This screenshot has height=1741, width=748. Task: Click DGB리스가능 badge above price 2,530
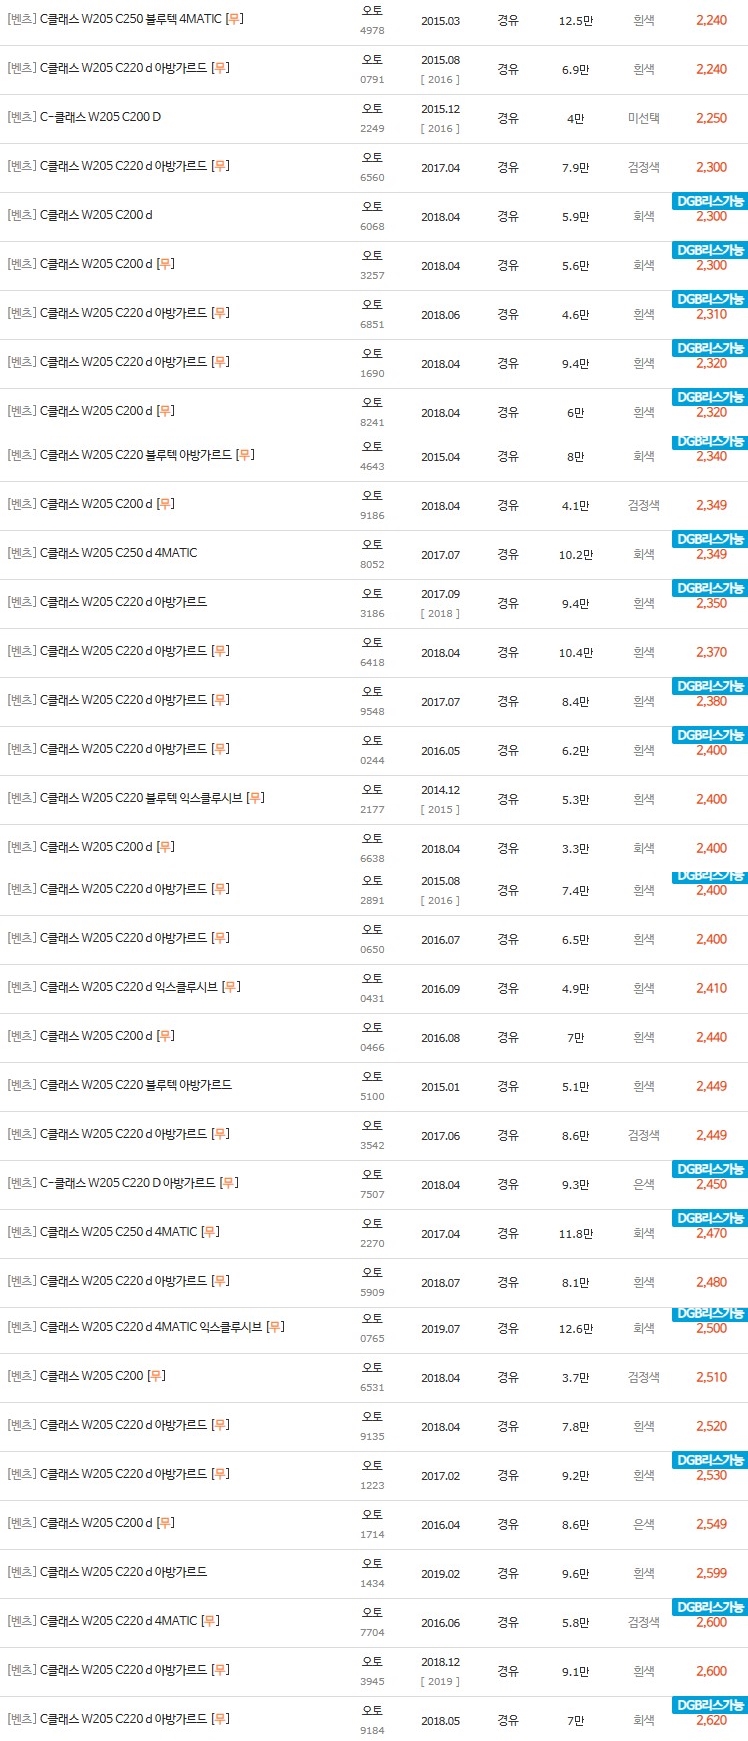coord(710,1460)
